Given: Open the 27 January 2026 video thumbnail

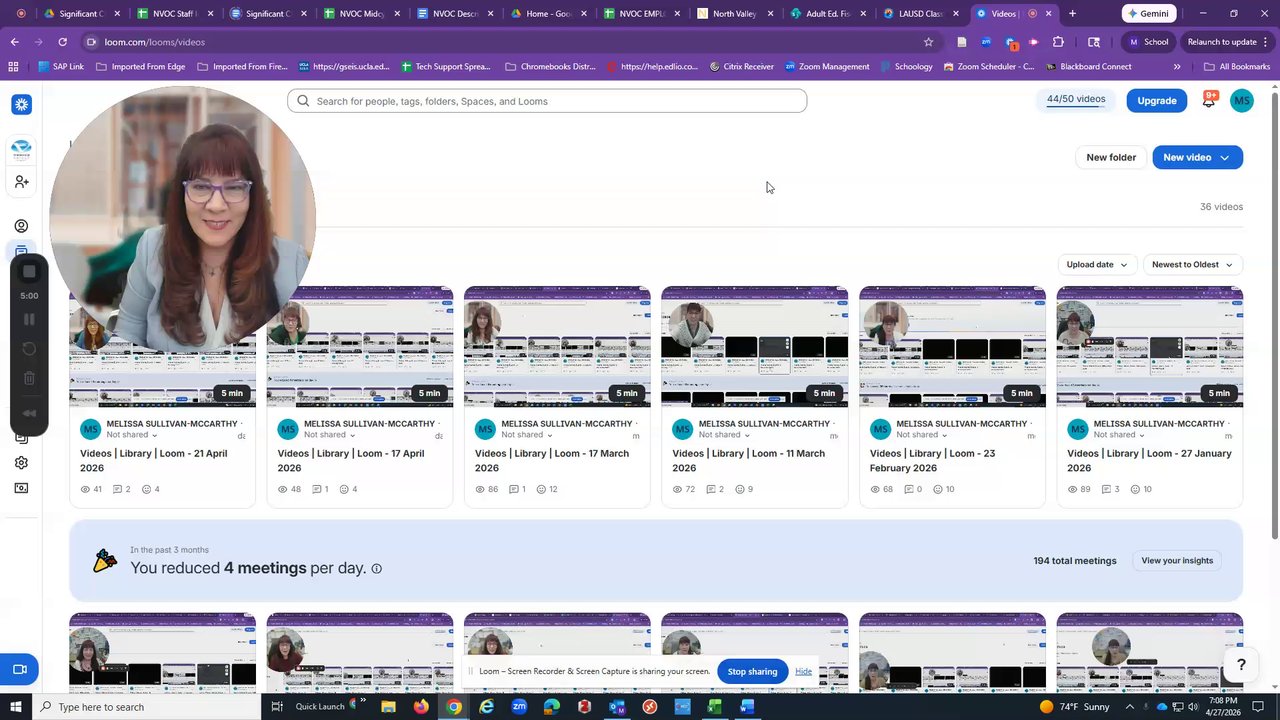Looking at the screenshot, I should point(1149,347).
